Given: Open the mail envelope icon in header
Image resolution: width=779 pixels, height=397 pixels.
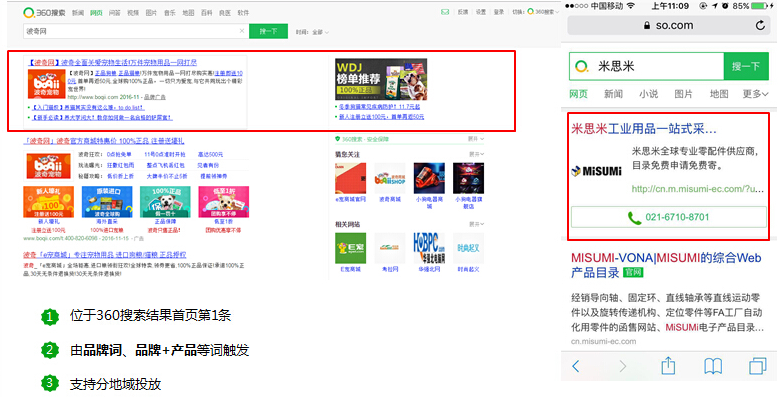Looking at the screenshot, I should (x=445, y=12).
